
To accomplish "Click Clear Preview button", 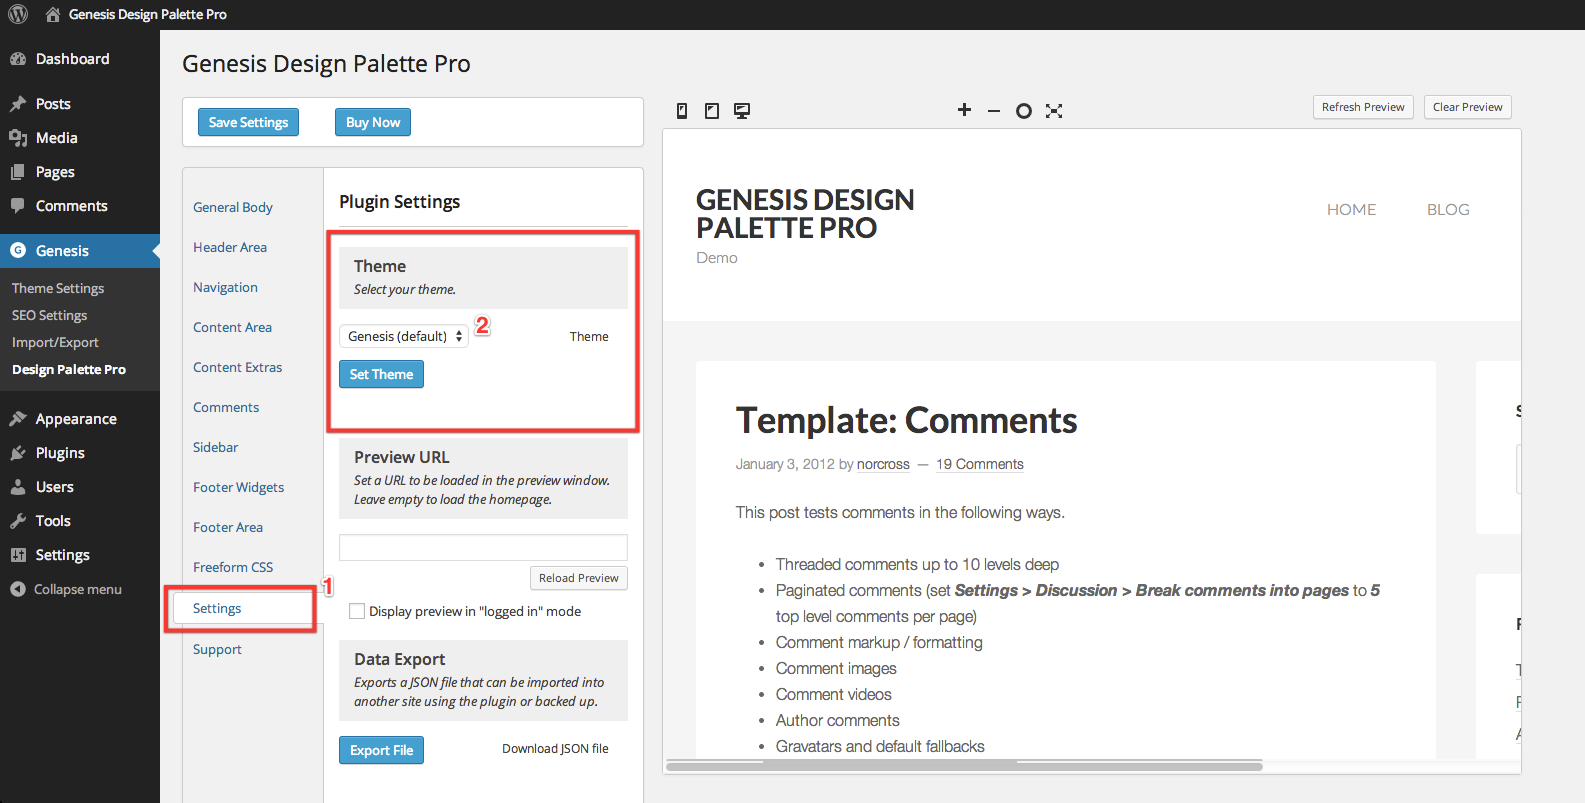I will (x=1467, y=107).
